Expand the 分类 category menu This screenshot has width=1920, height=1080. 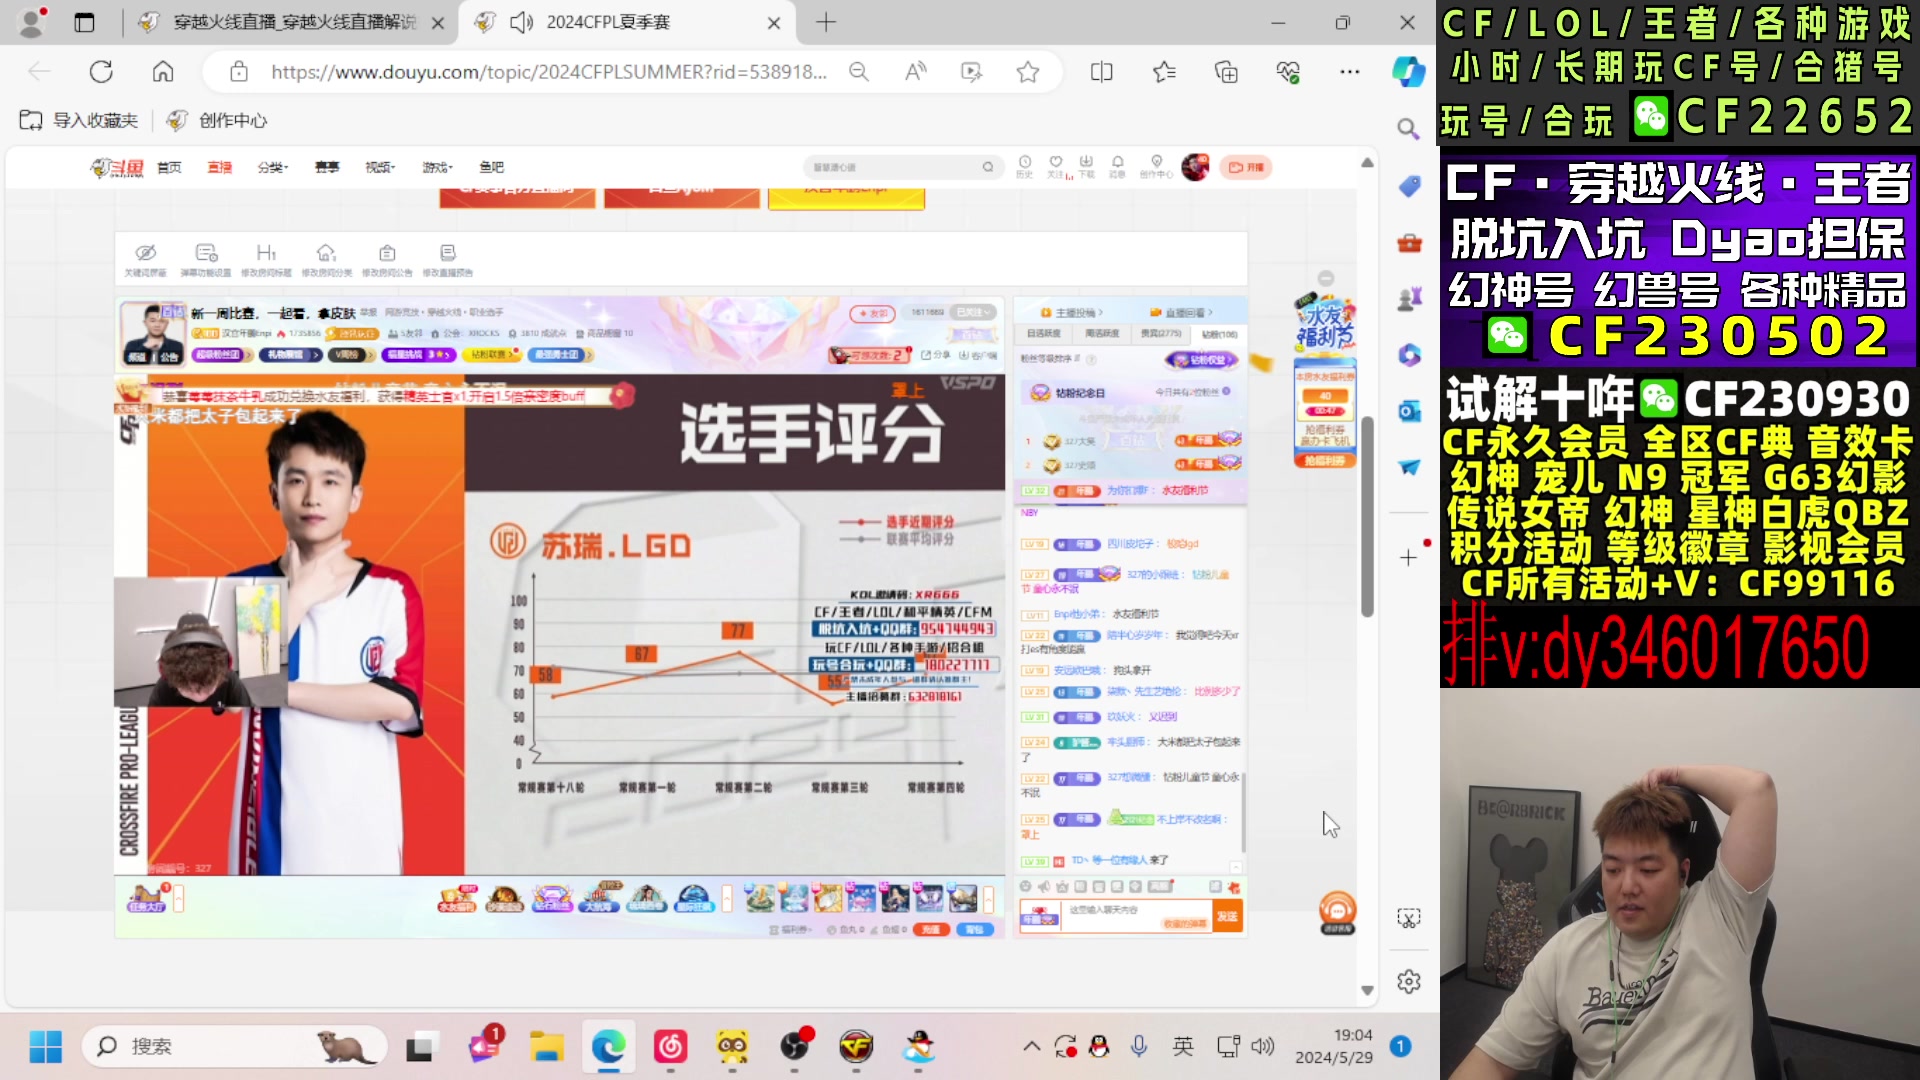(x=271, y=167)
